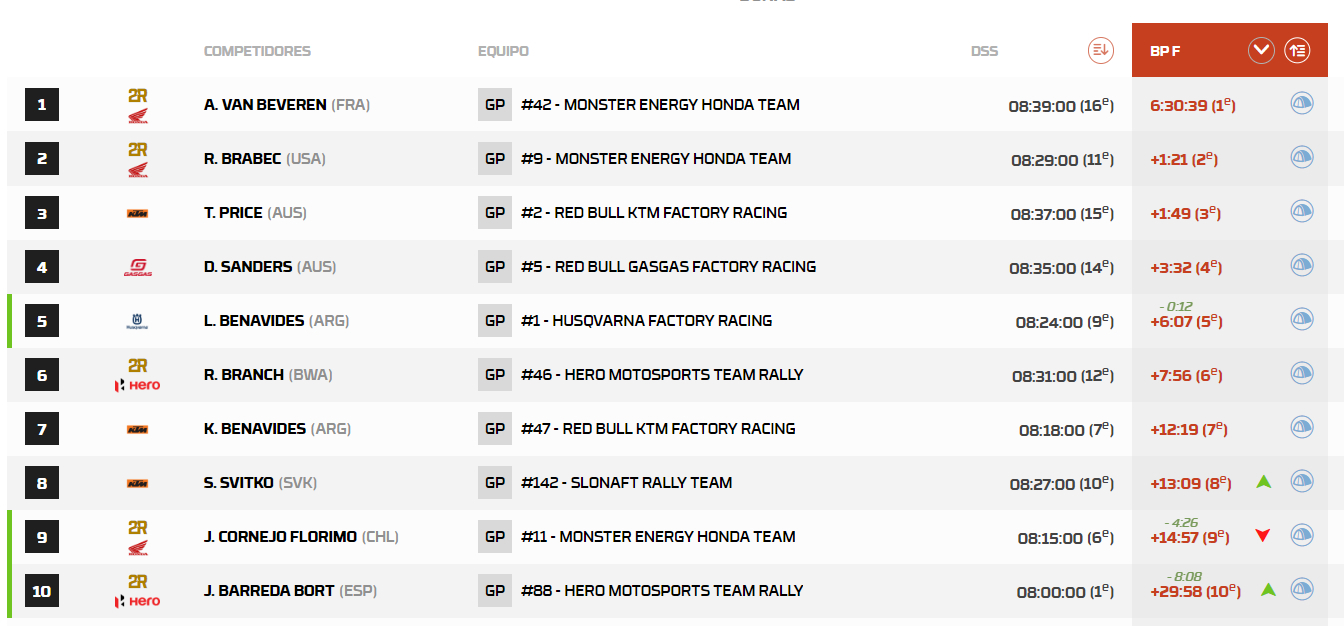Sort the table by the DSS column
This screenshot has height=626, width=1344.
point(1100,50)
